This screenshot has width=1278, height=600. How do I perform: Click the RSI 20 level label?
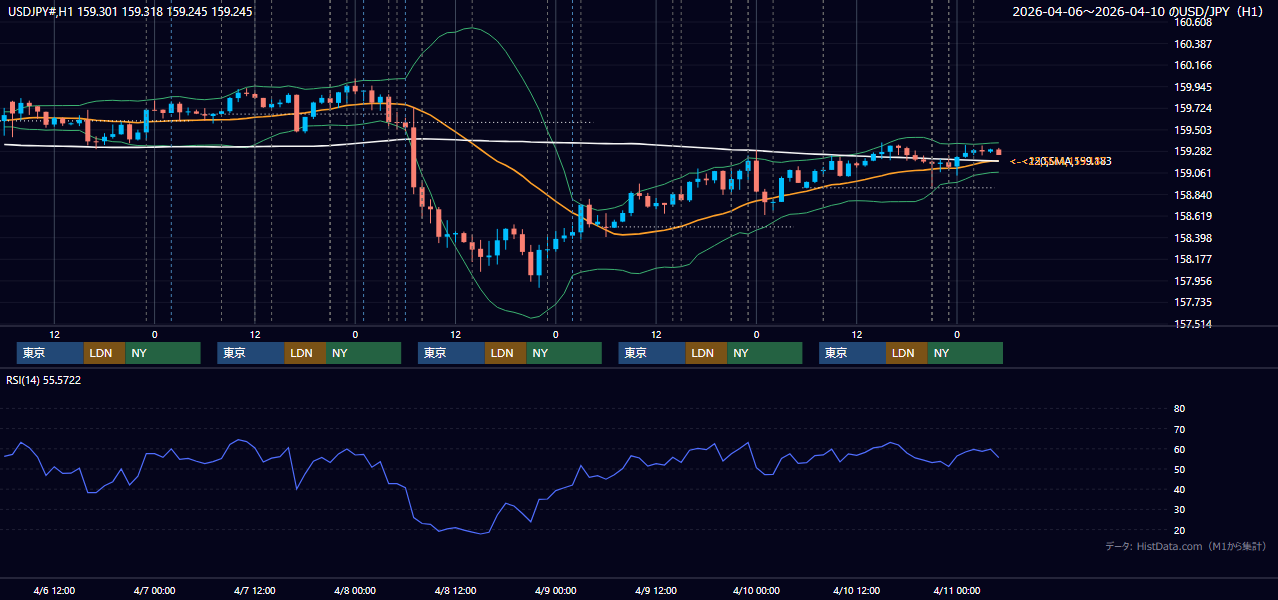[x=1179, y=531]
